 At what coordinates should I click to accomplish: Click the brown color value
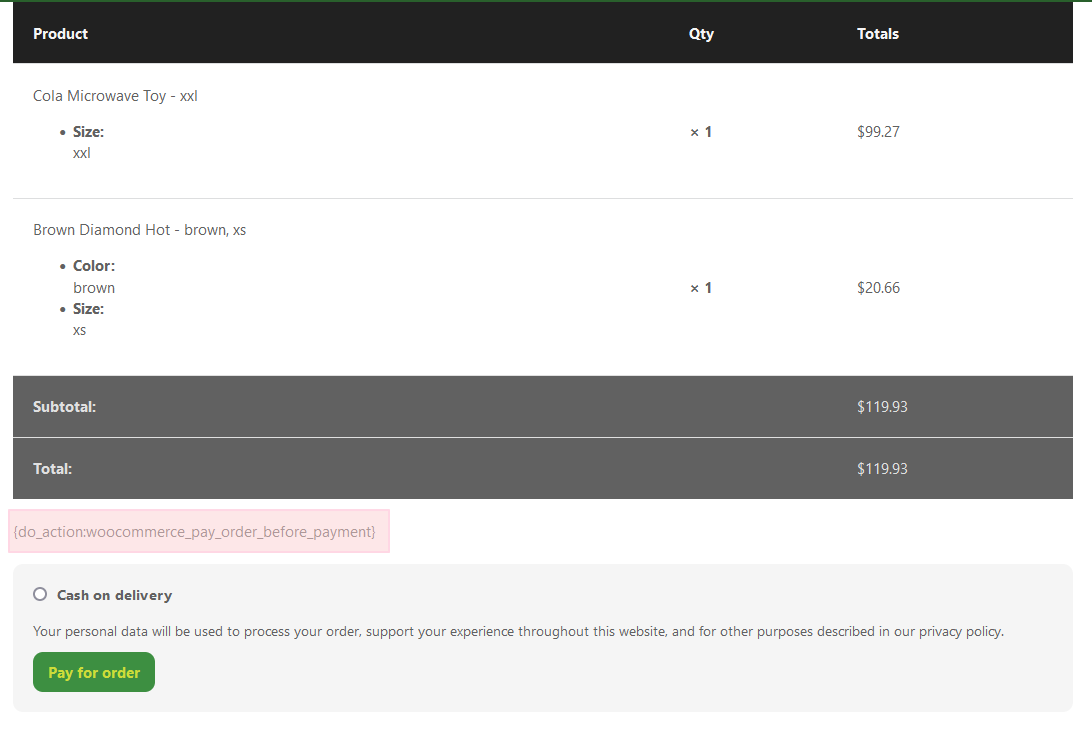(94, 288)
